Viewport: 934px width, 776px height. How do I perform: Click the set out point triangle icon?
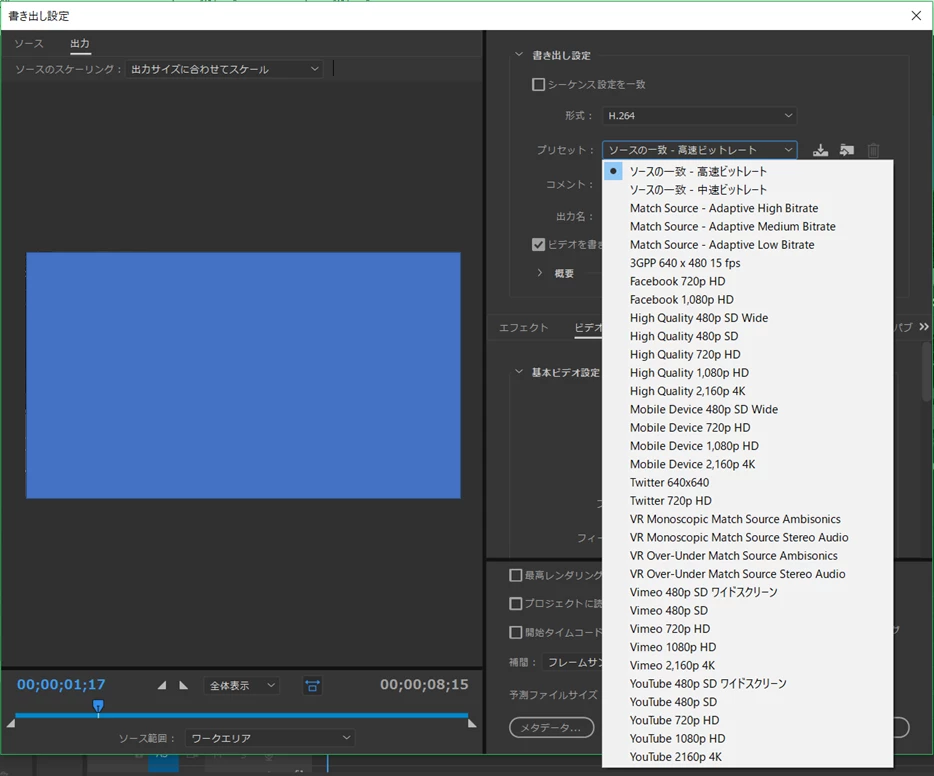click(183, 685)
